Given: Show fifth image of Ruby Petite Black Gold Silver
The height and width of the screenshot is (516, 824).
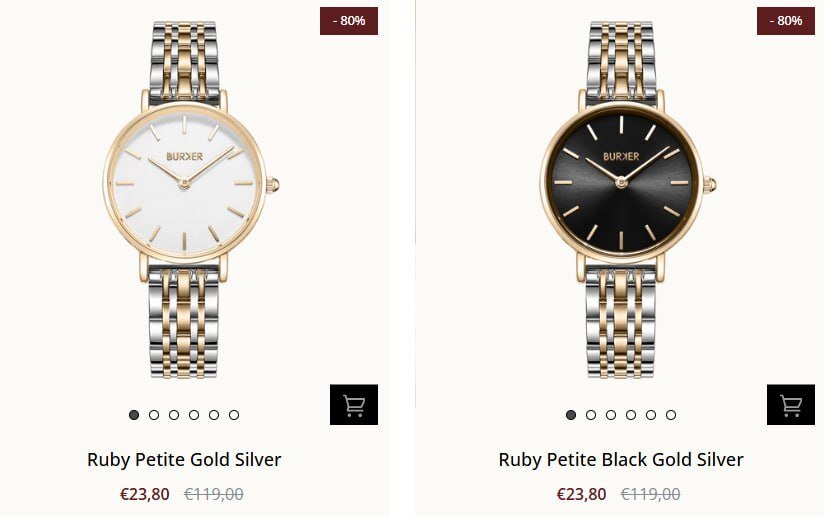Looking at the screenshot, I should pos(651,415).
